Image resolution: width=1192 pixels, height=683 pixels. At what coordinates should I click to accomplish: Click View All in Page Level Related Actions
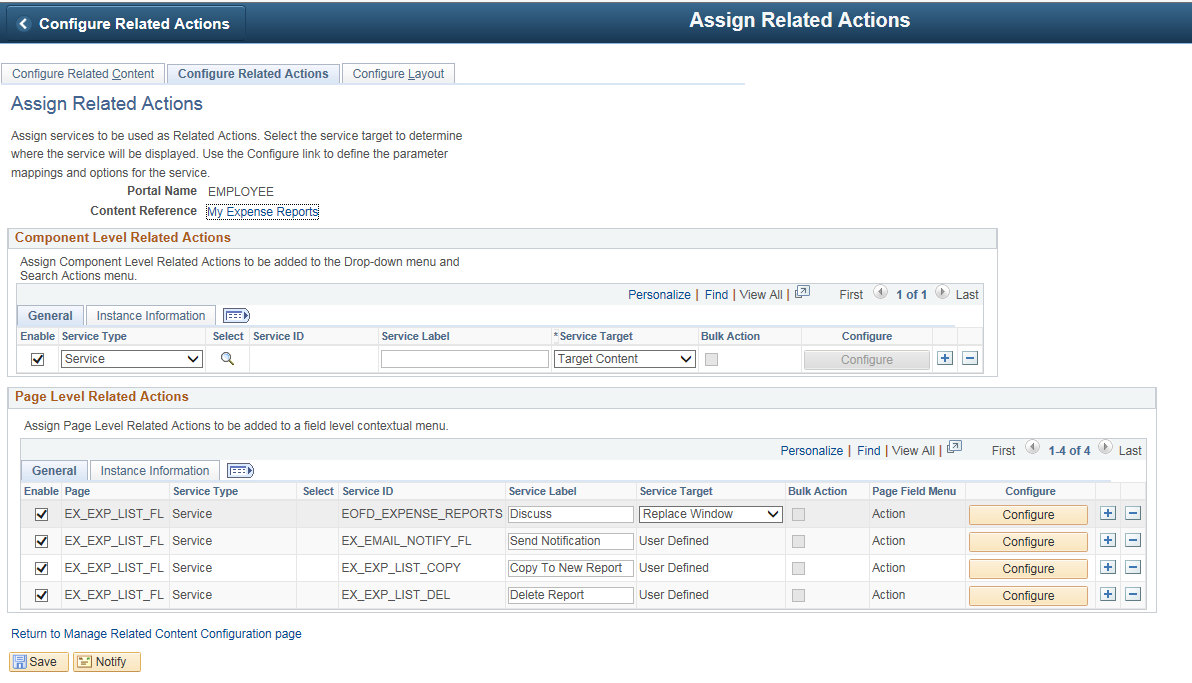coord(913,449)
